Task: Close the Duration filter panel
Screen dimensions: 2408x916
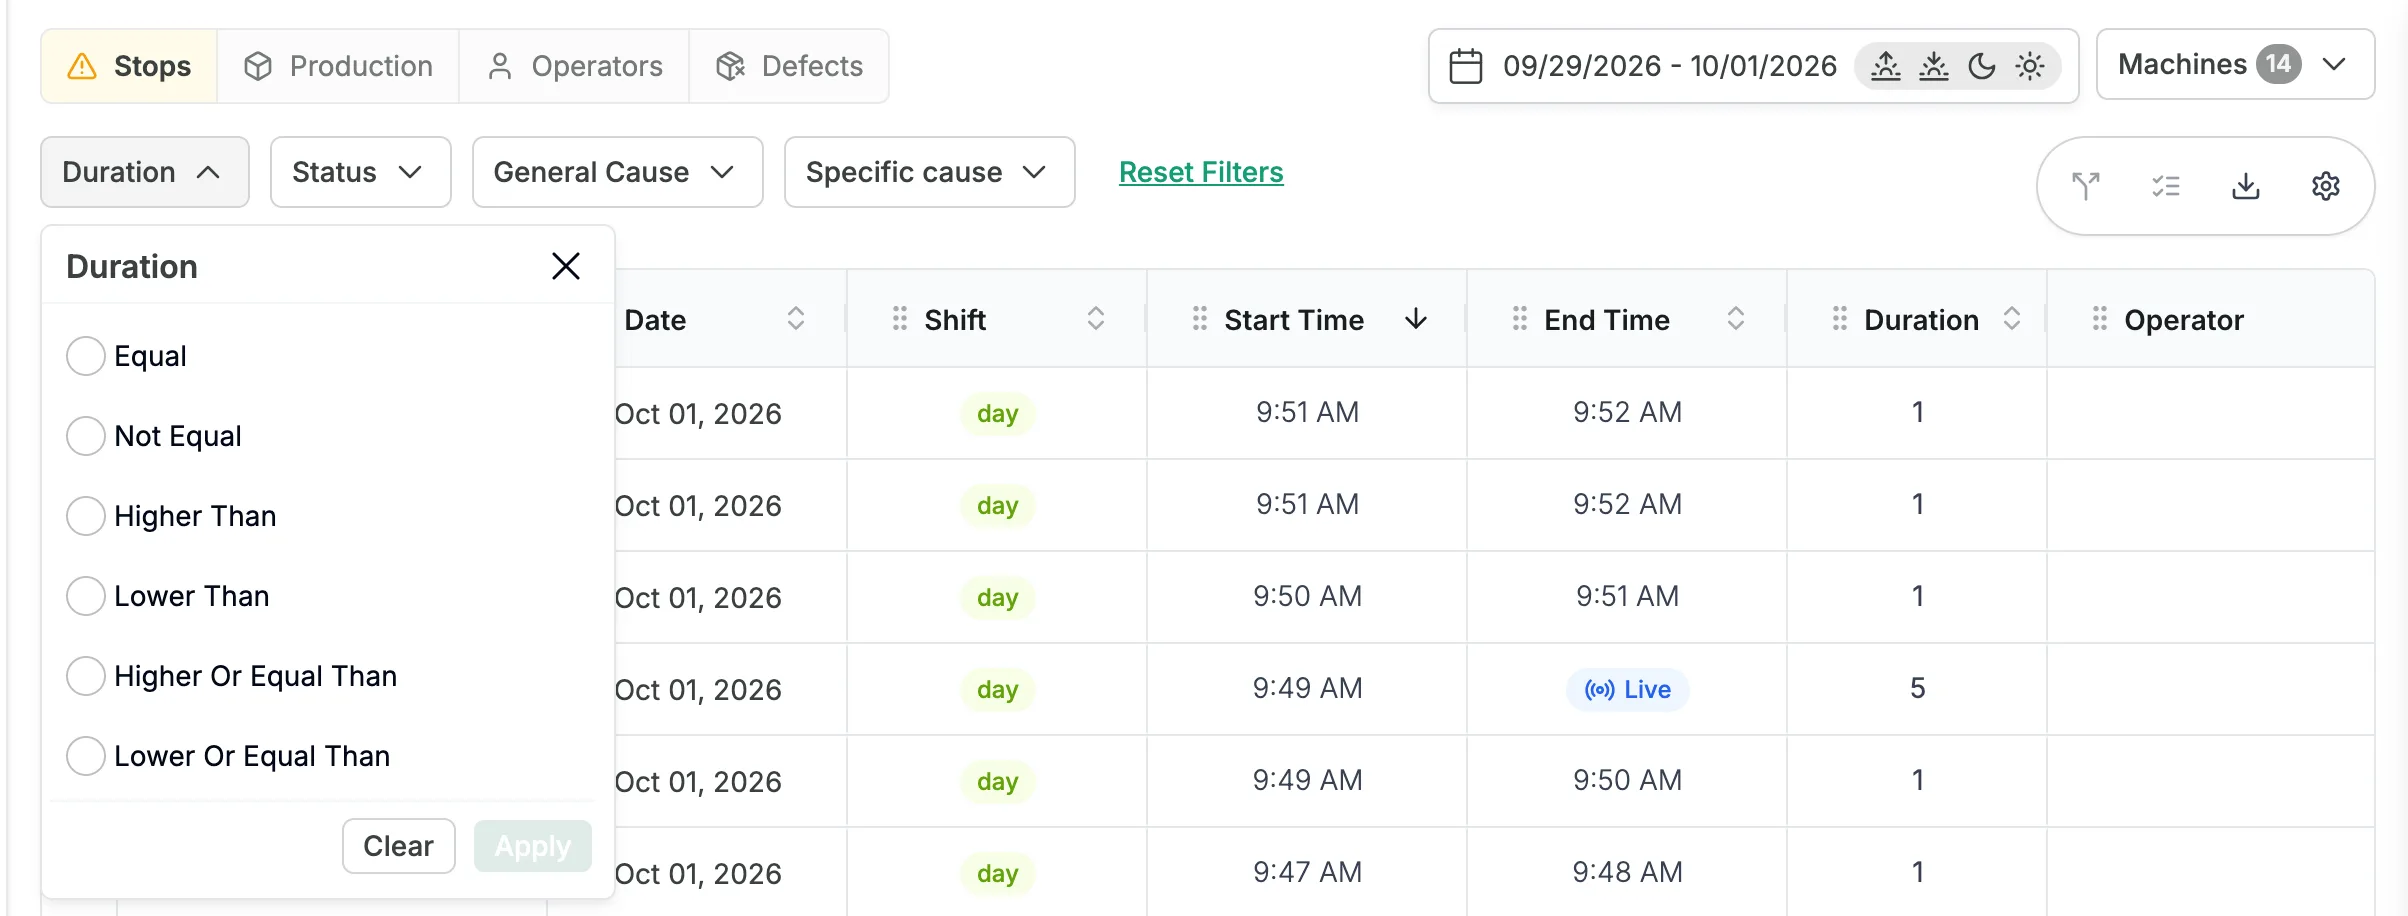Action: [566, 266]
